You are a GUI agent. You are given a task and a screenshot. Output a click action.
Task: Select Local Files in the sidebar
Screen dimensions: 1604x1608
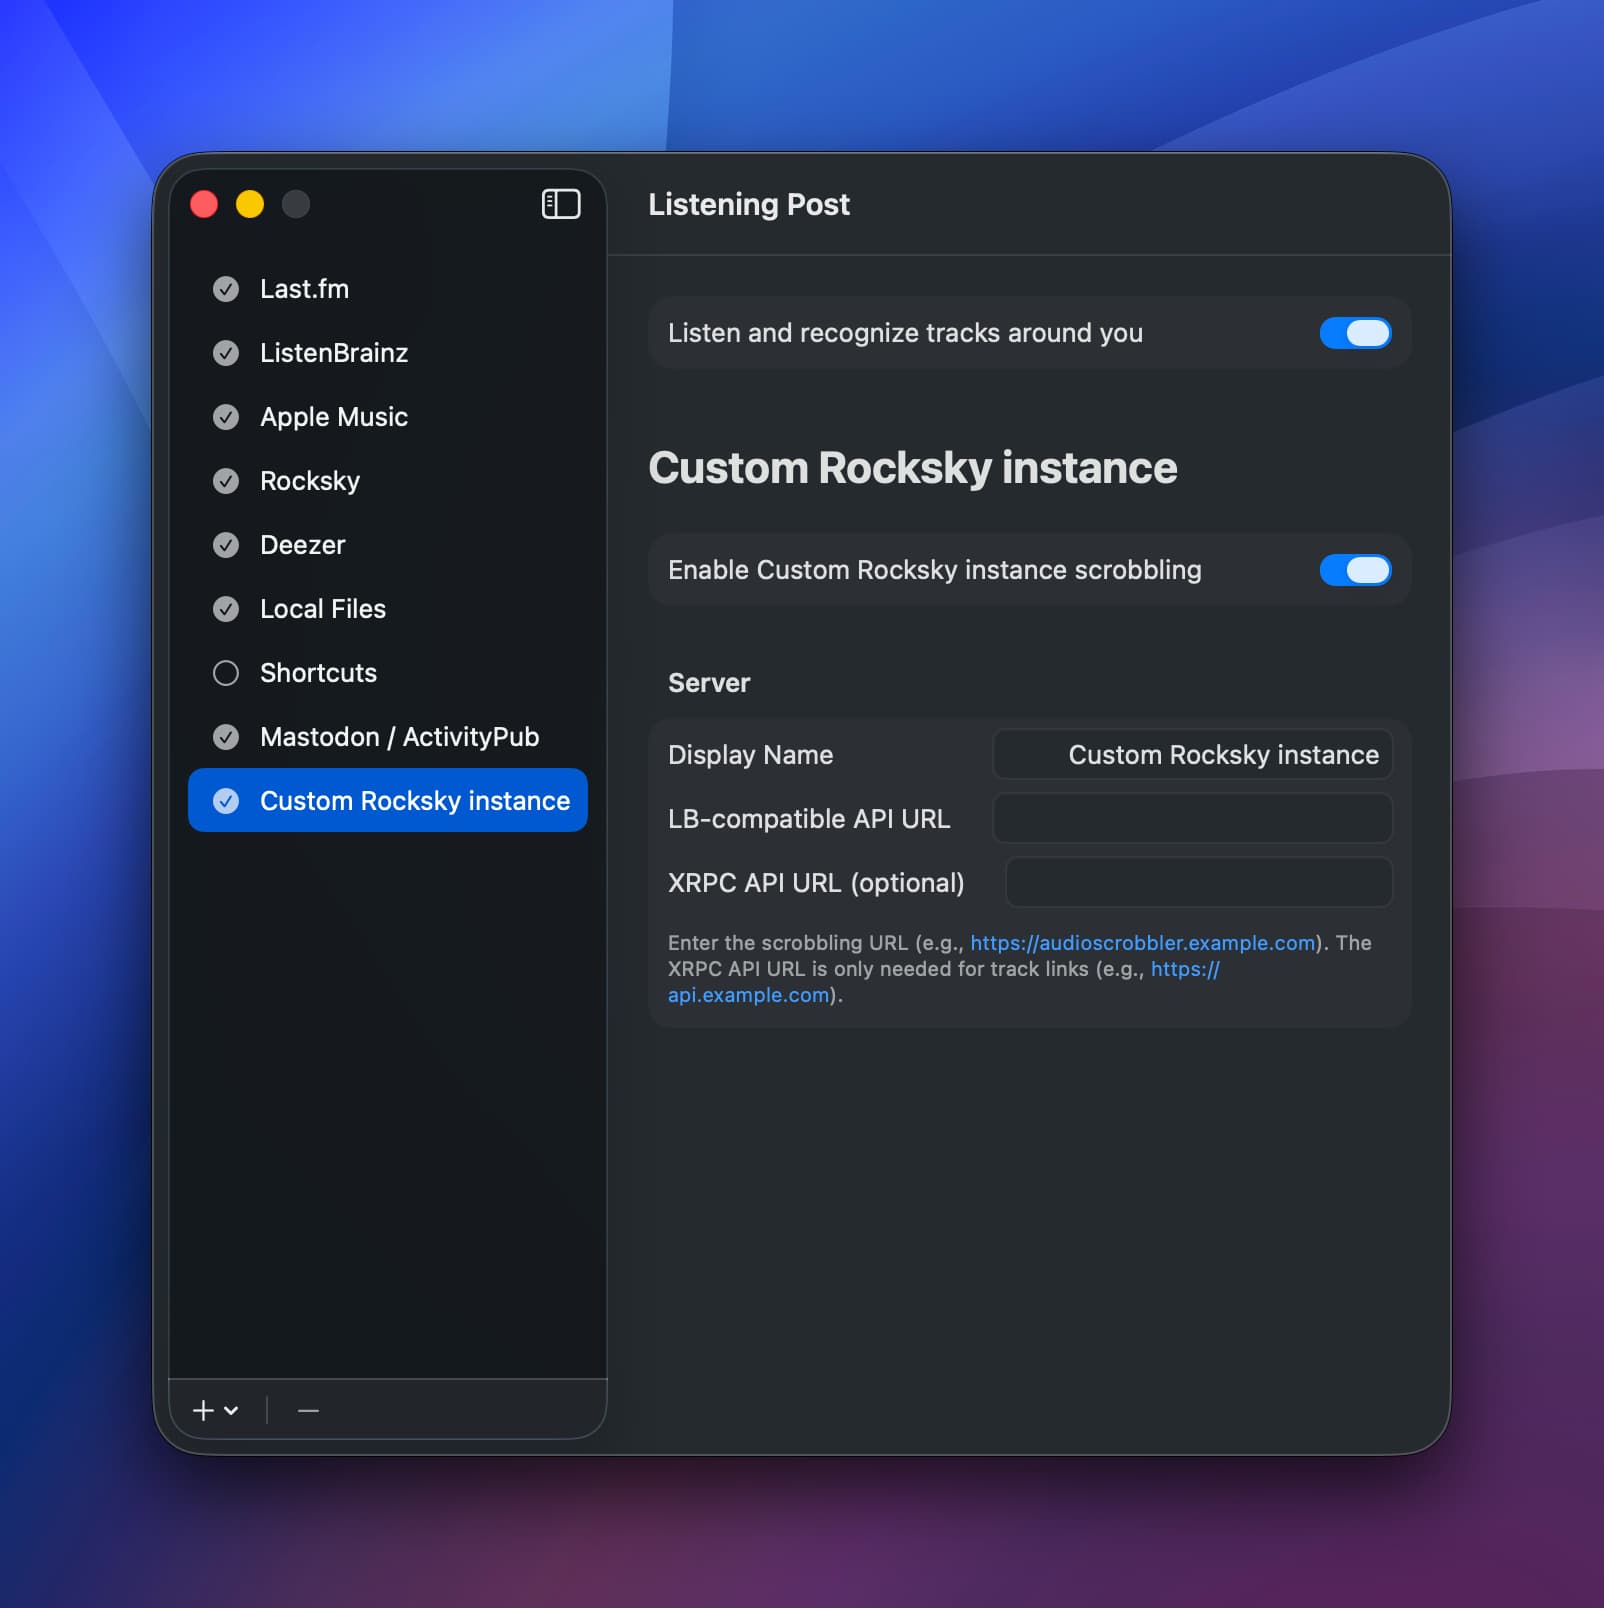pyautogui.click(x=322, y=609)
